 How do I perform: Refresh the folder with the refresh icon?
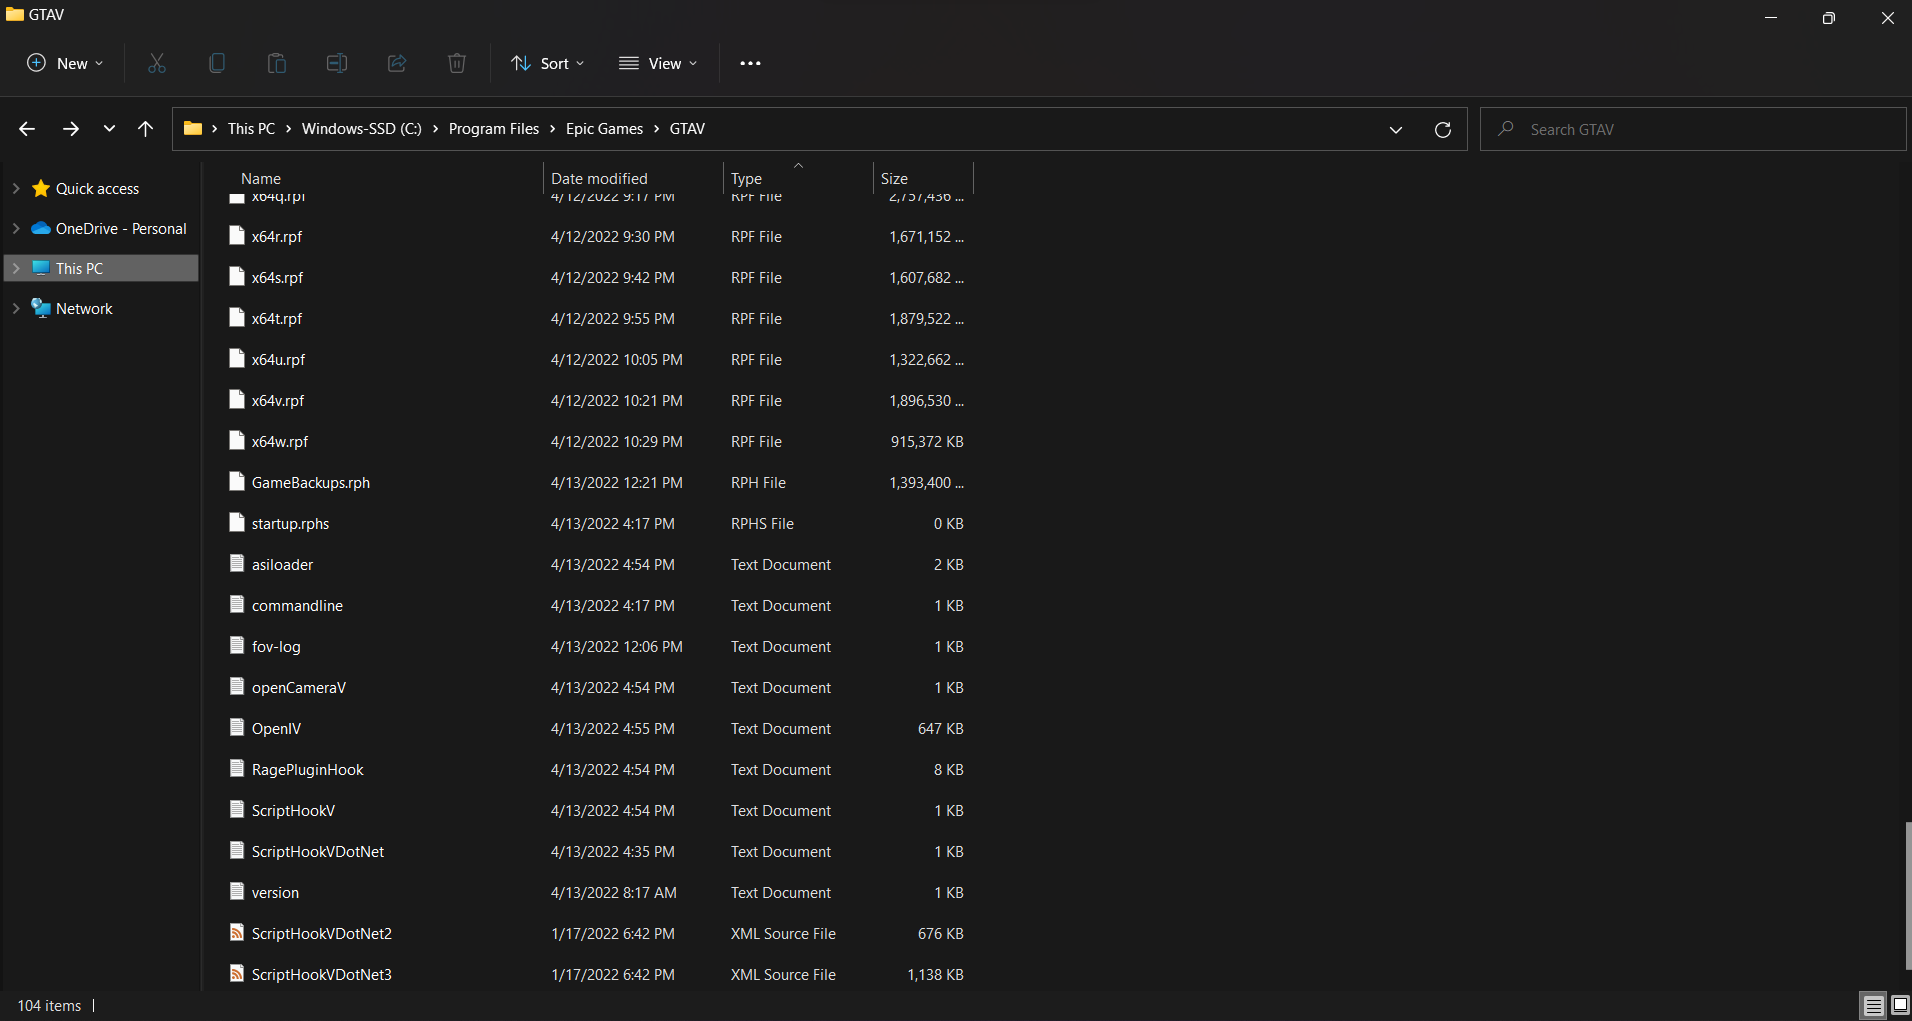[1442, 130]
